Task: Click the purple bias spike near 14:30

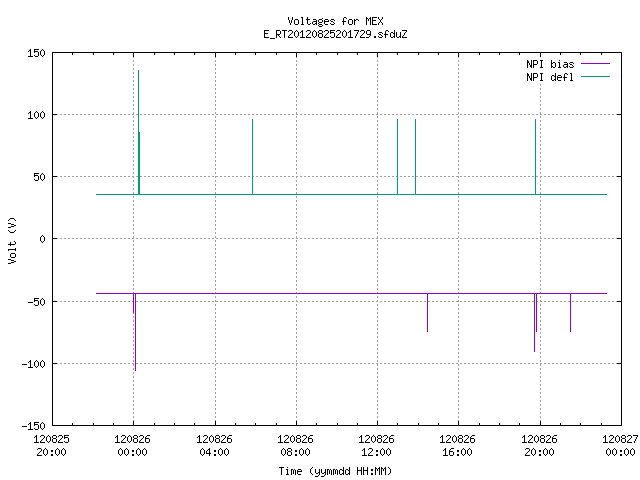Action: point(427,313)
